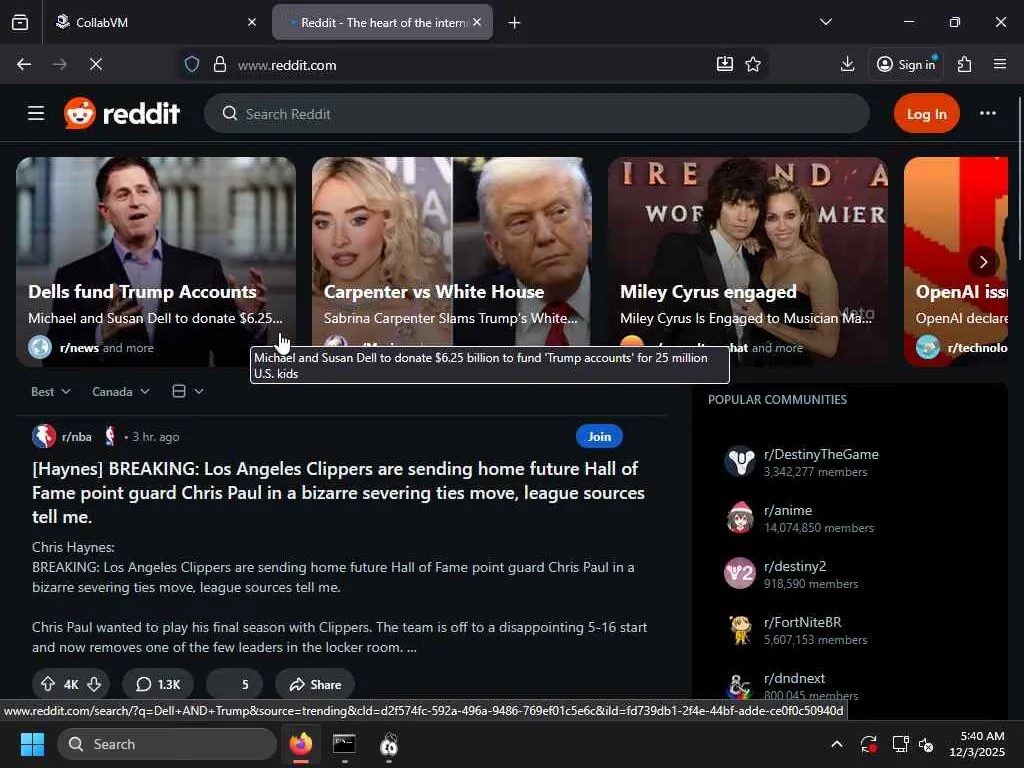Click the page vertical scrollbar

pyautogui.click(x=1019, y=179)
